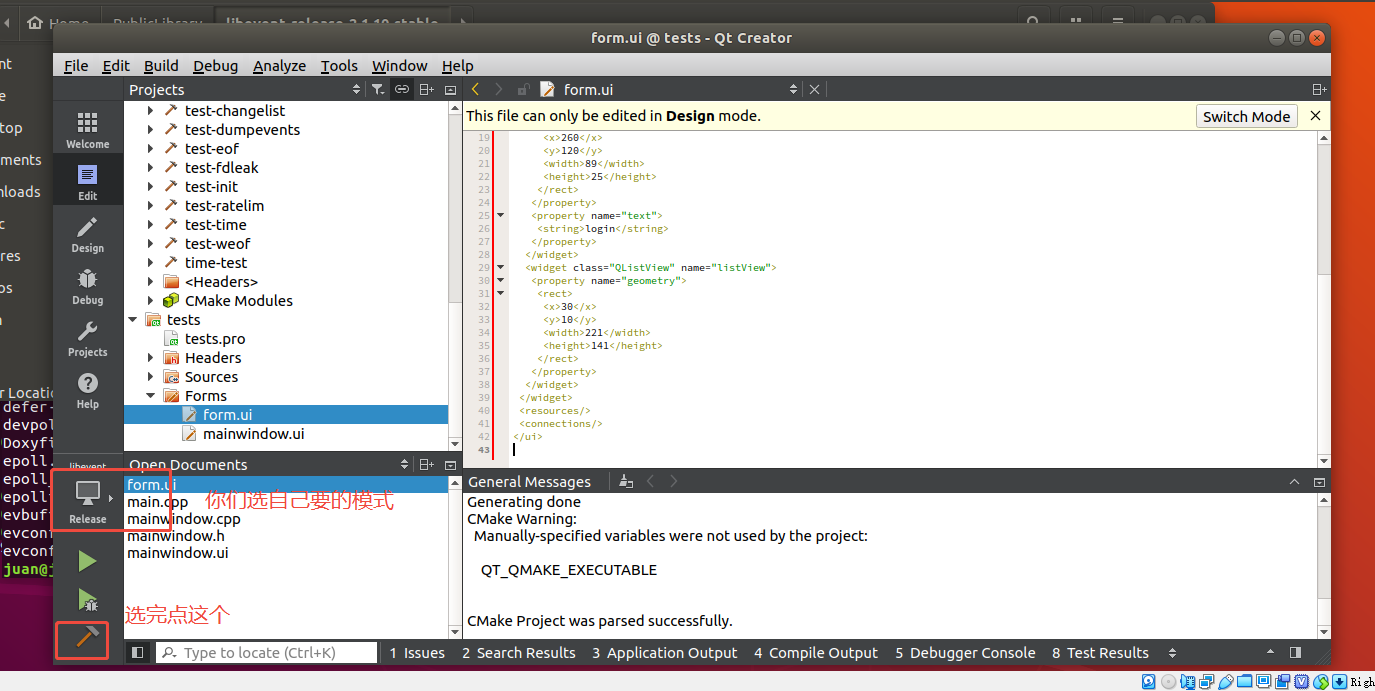Open the Build menu

point(161,65)
